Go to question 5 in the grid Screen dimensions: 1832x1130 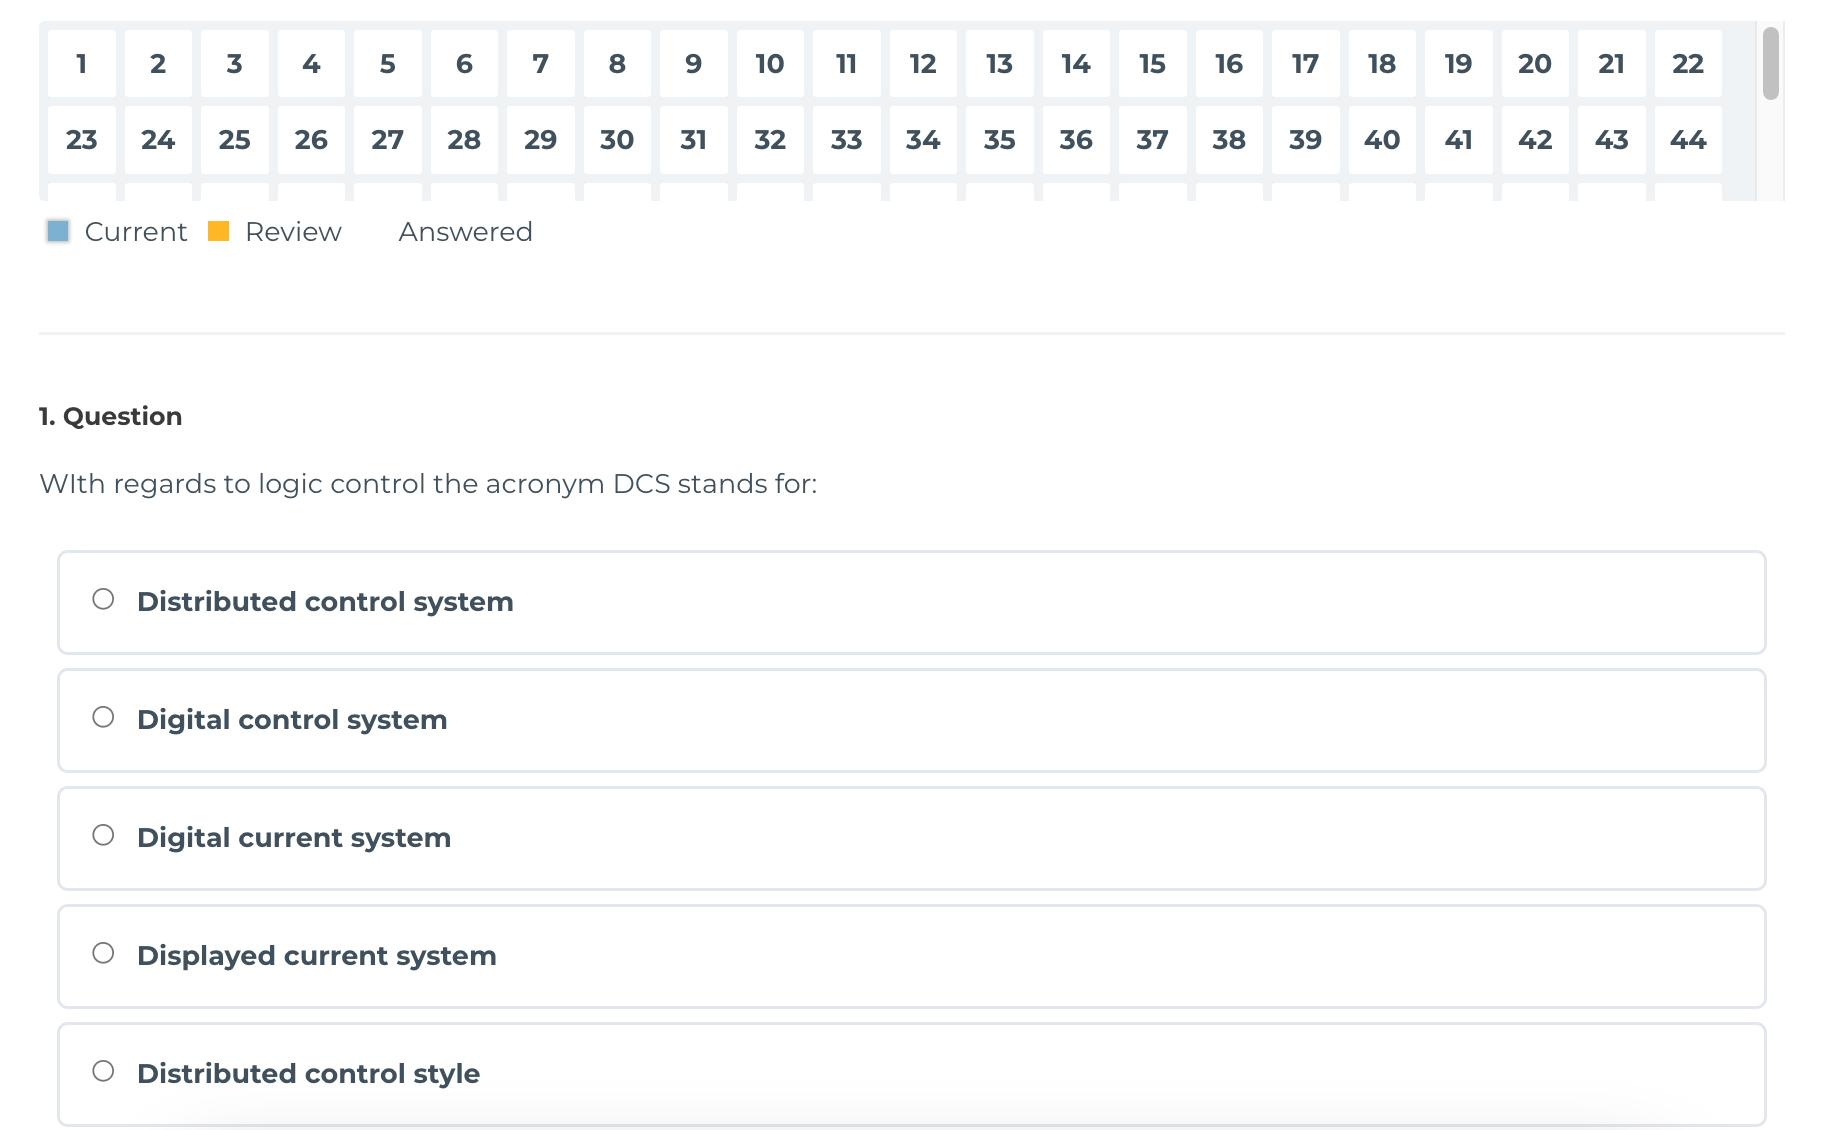click(x=388, y=64)
